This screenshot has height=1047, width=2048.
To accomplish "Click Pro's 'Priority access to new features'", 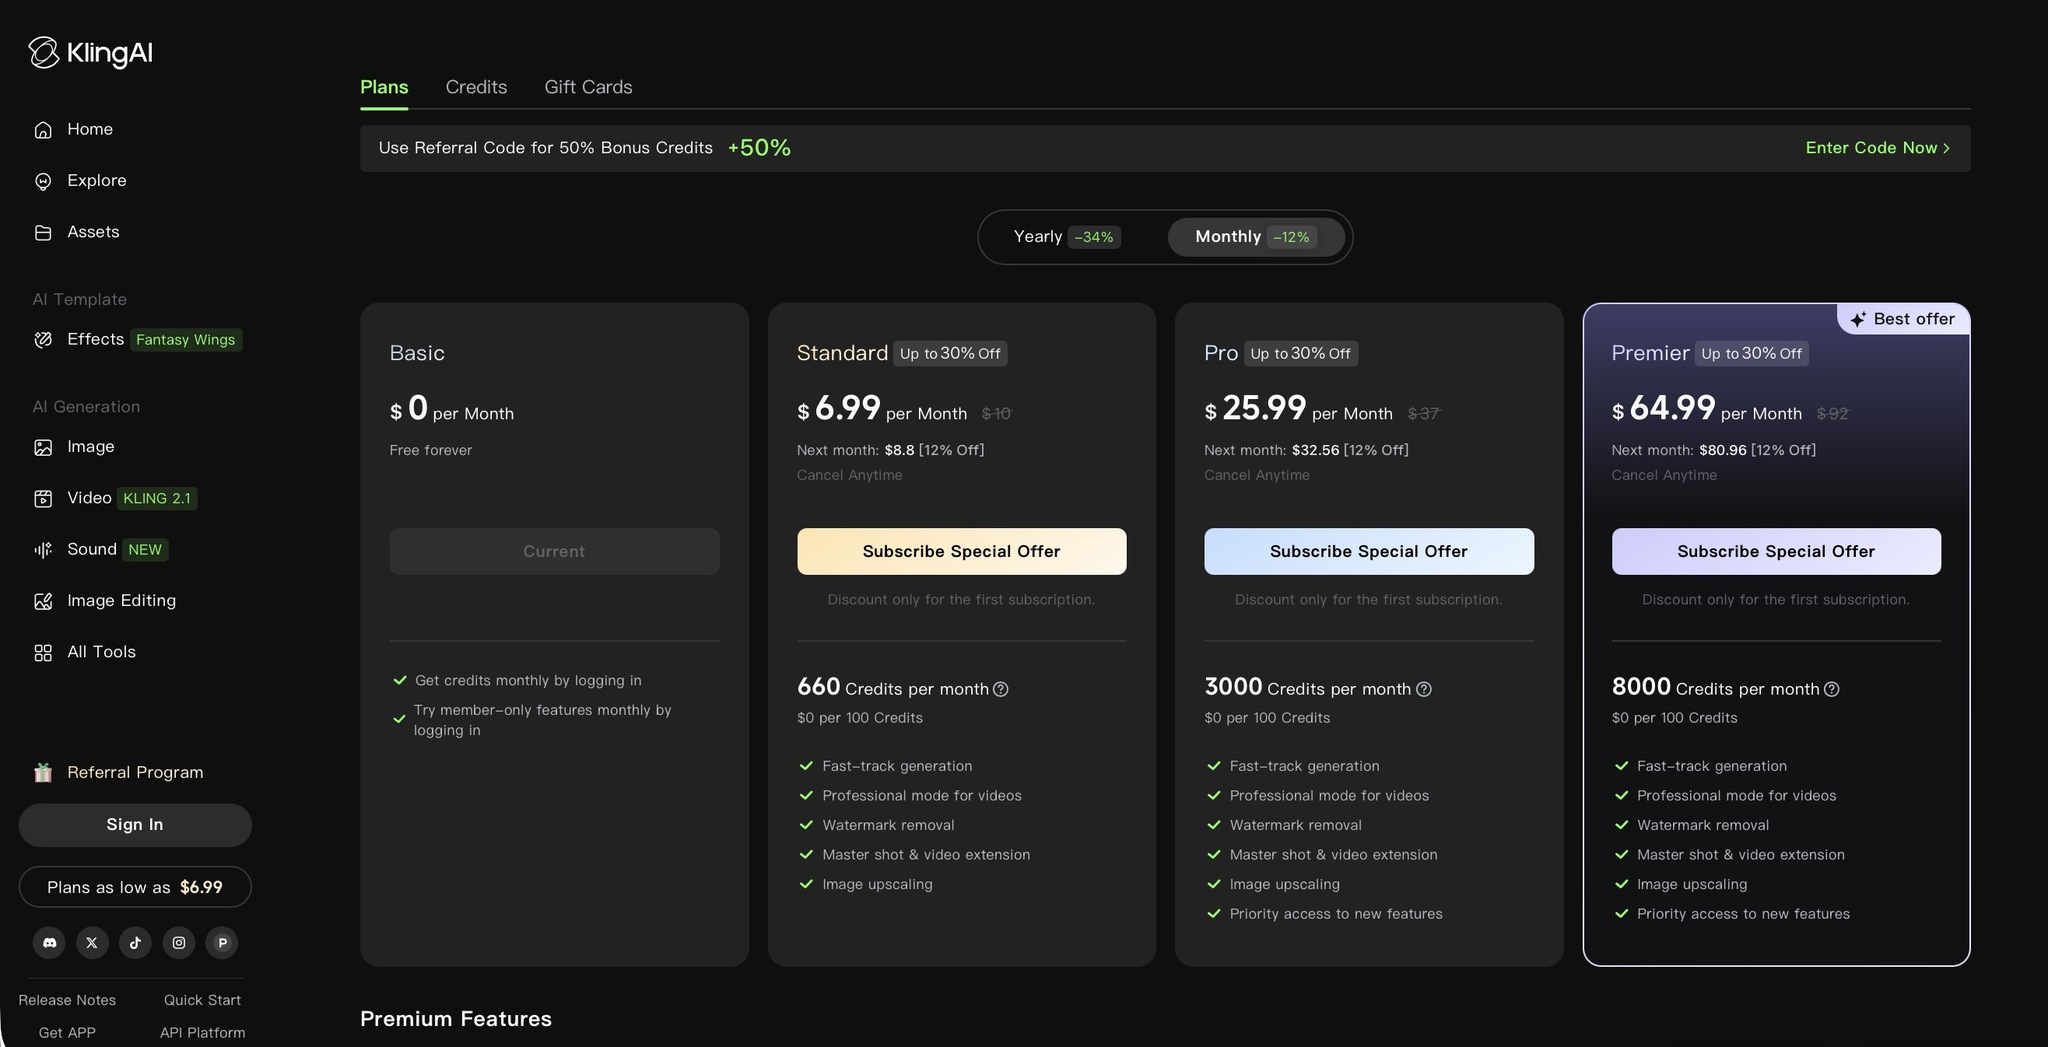I will 1336,914.
